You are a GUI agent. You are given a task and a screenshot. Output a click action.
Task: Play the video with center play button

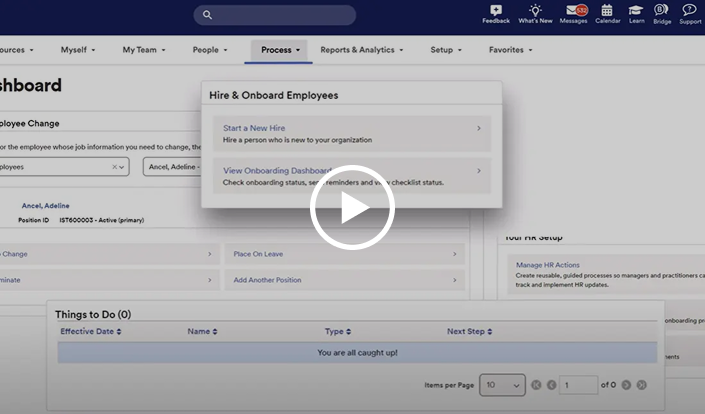point(352,207)
